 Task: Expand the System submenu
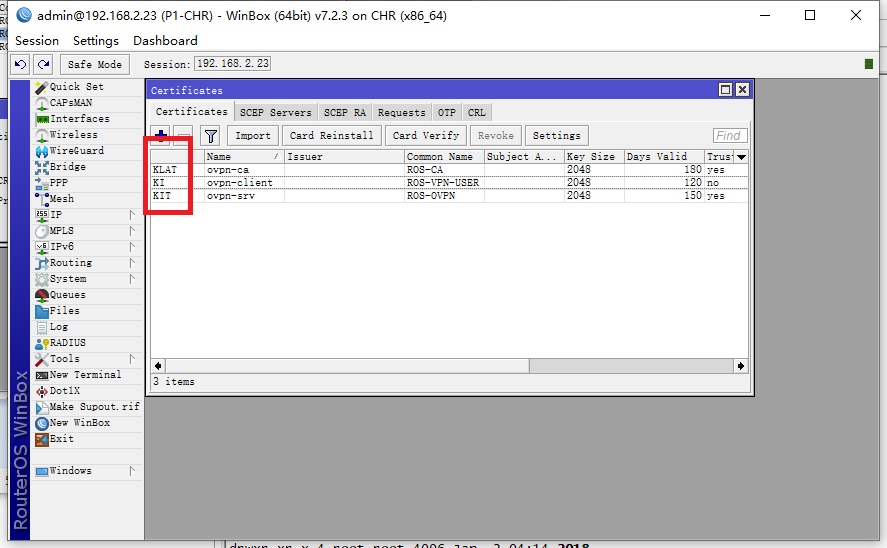tap(68, 279)
